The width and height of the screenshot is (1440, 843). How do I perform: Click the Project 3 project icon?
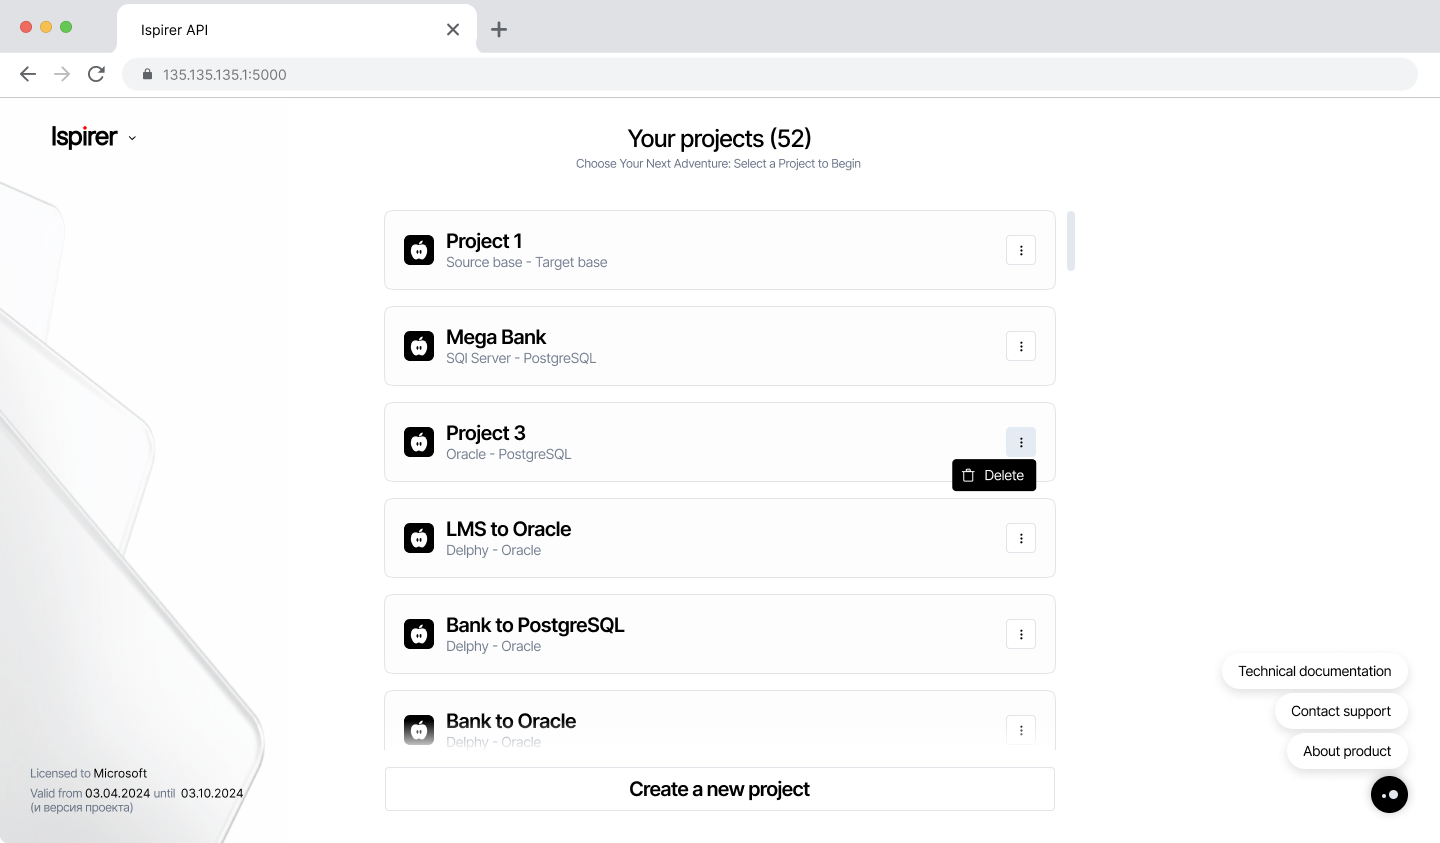pos(418,441)
